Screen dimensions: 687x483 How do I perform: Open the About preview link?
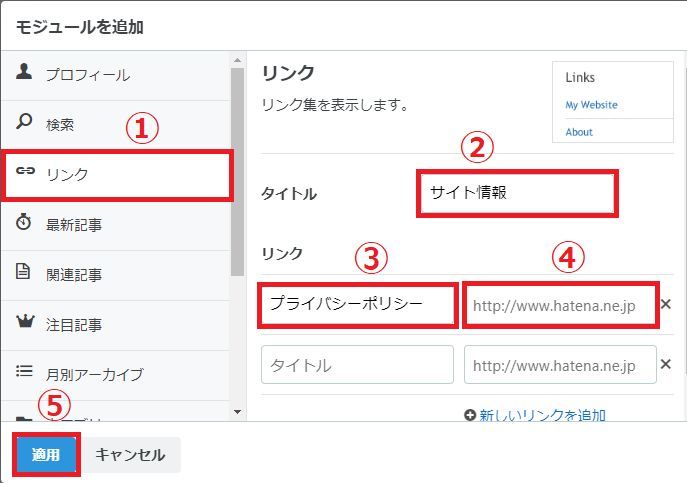579,132
